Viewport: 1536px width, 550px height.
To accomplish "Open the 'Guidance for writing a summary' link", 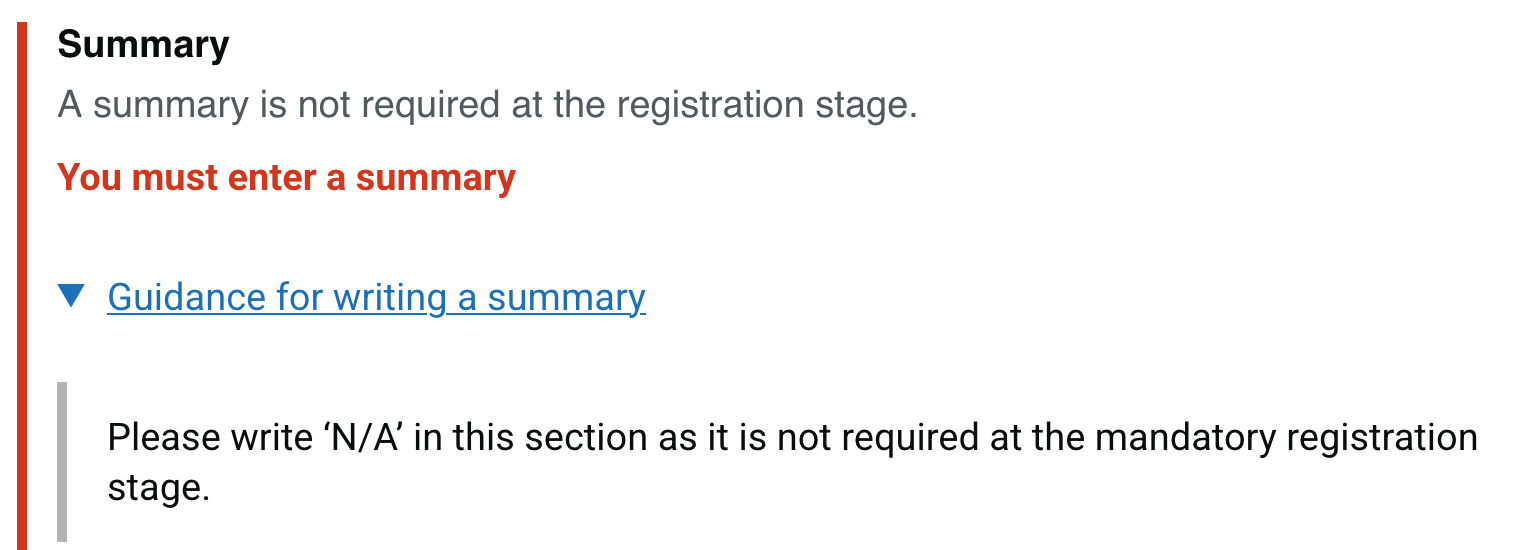I will (376, 298).
